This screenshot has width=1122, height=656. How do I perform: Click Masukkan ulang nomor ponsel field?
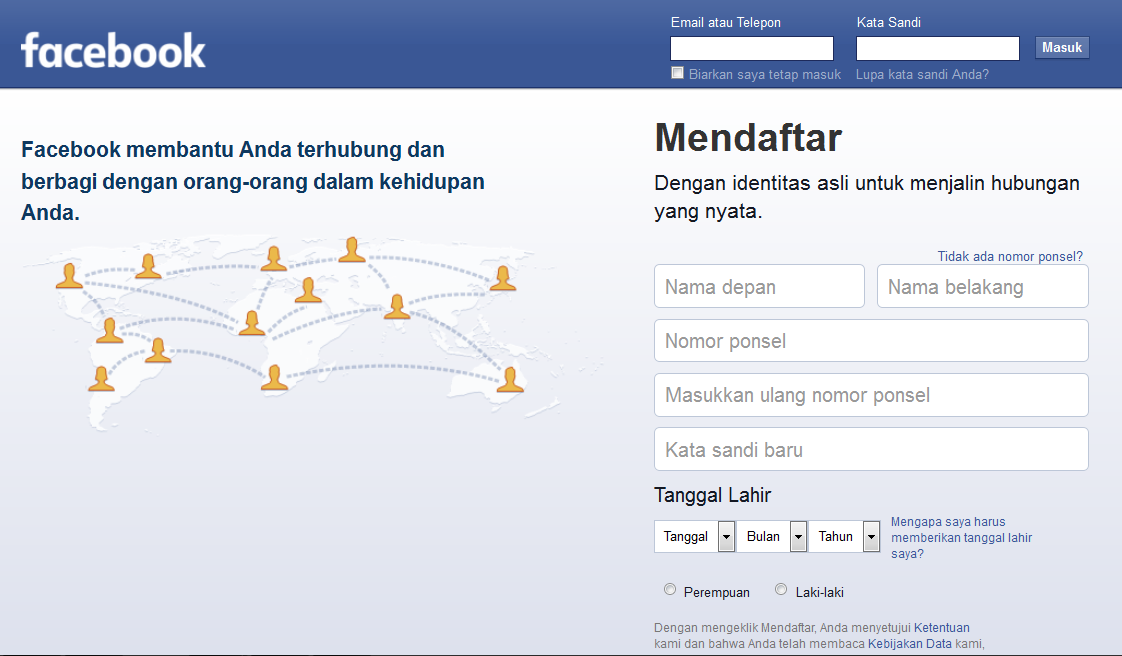tap(871, 395)
